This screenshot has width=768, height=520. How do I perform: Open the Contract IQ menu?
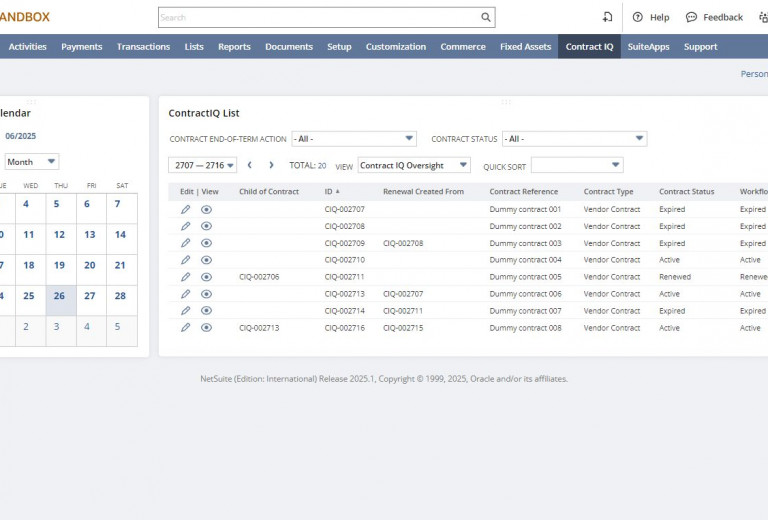(x=589, y=47)
